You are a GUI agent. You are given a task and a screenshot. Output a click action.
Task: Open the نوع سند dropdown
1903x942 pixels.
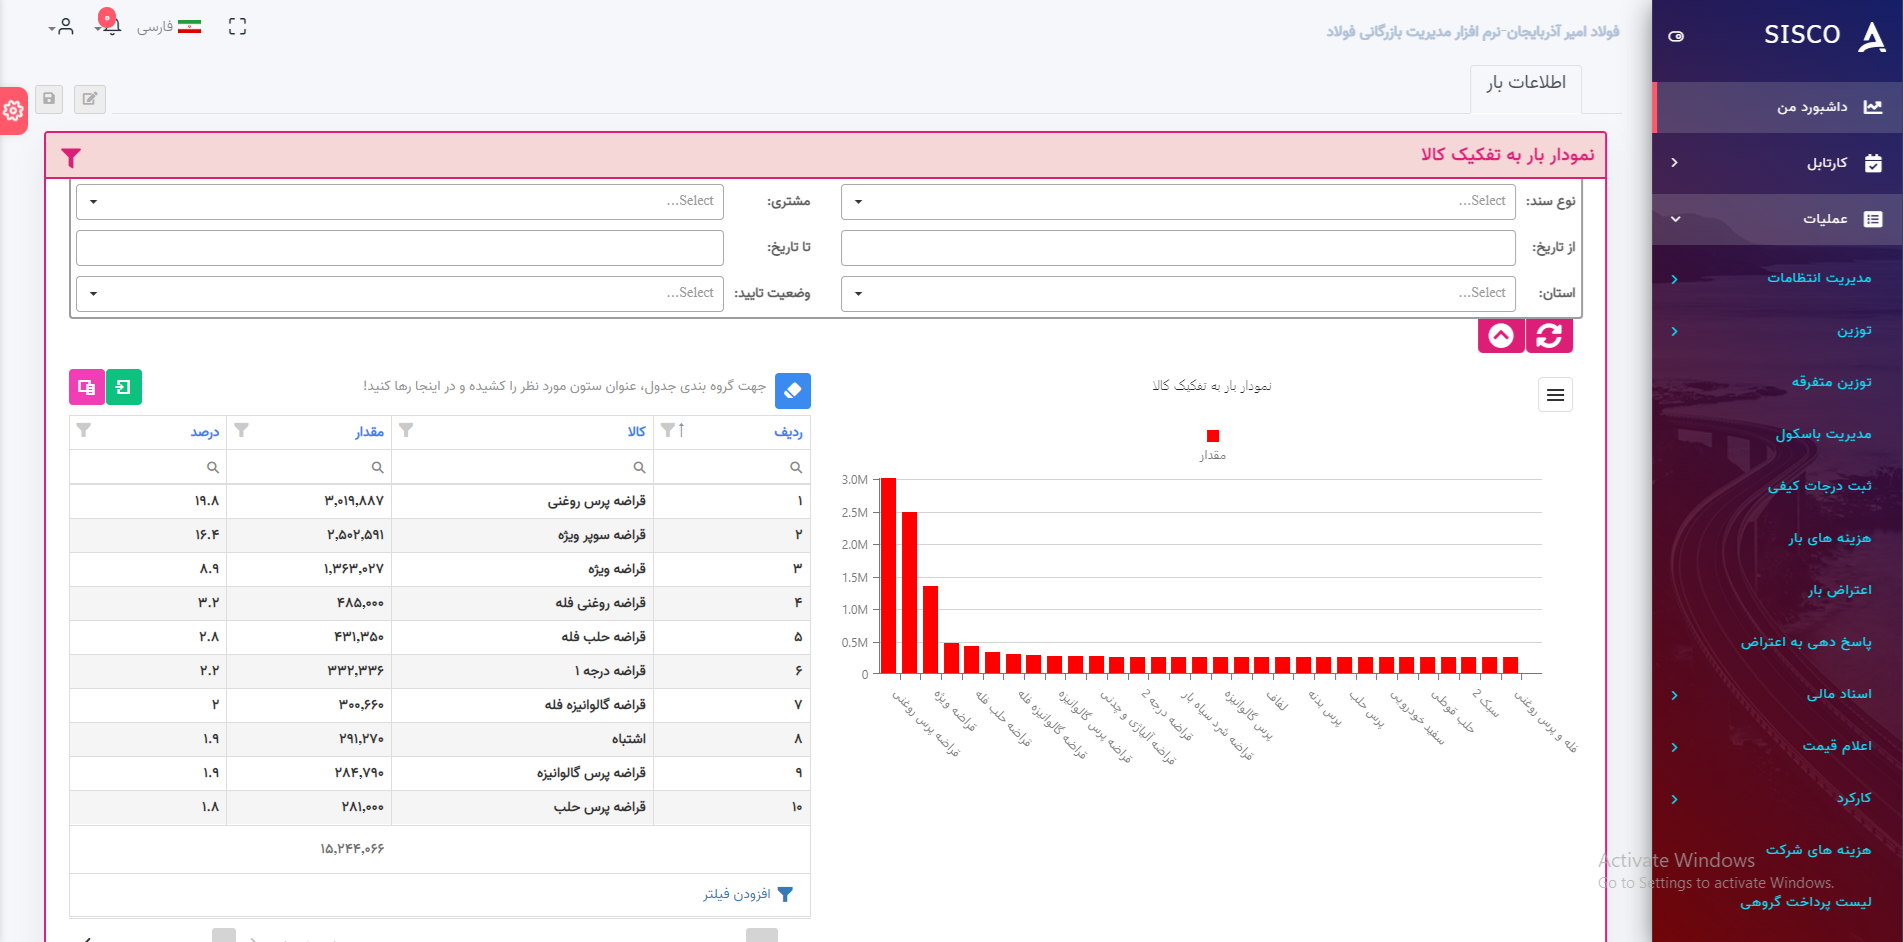[1178, 202]
